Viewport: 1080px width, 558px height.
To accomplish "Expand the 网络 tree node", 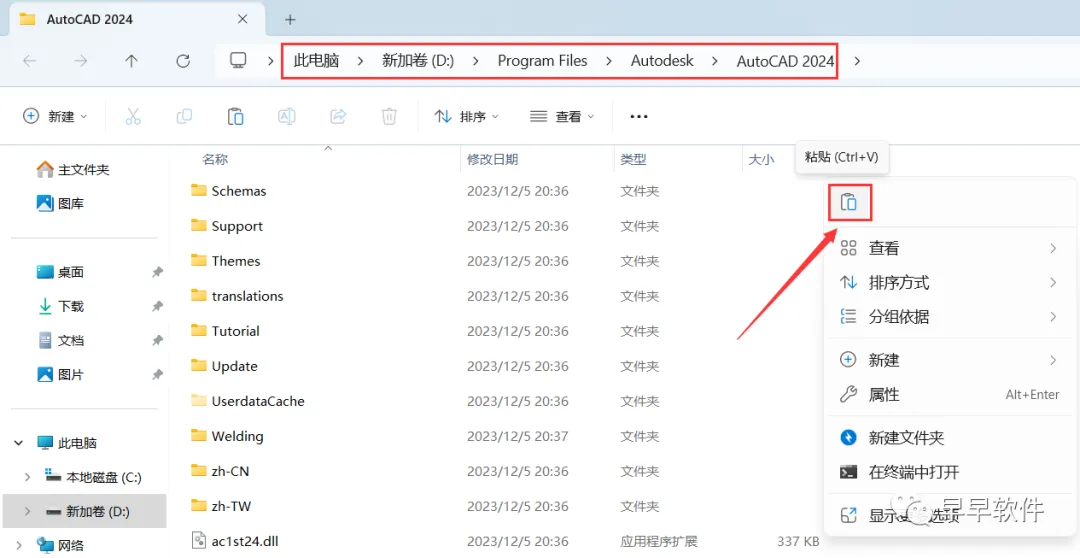I will (19, 546).
